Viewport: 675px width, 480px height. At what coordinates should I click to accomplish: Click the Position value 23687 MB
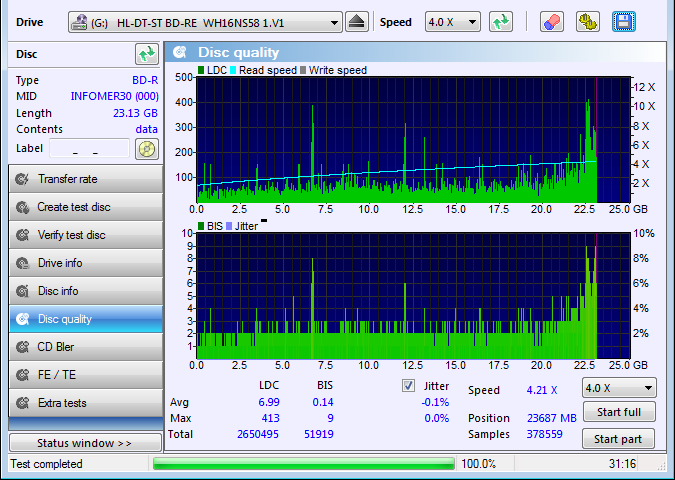coord(552,418)
